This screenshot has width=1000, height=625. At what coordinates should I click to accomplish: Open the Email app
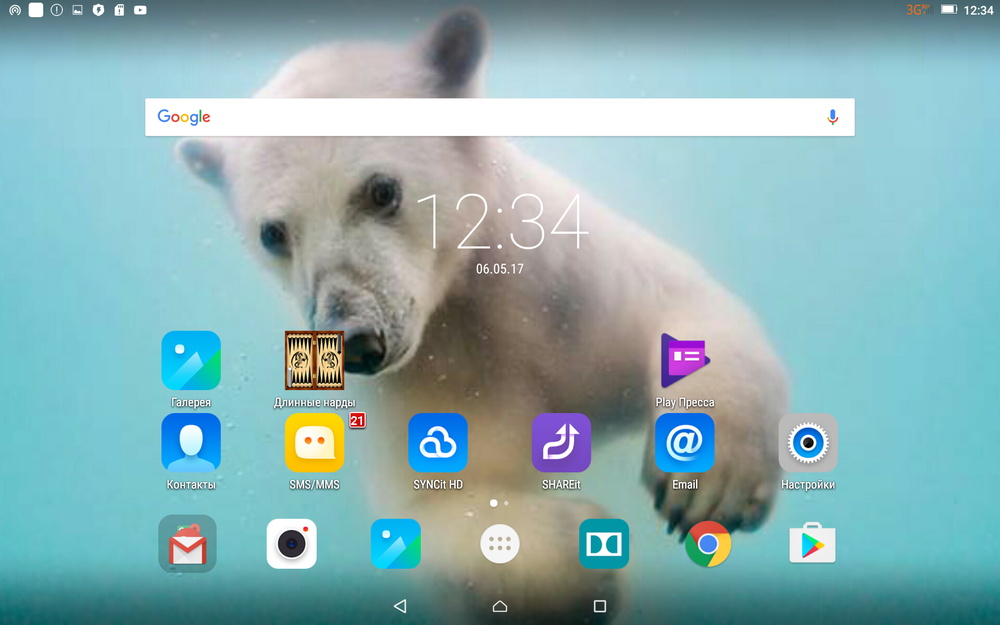[685, 443]
